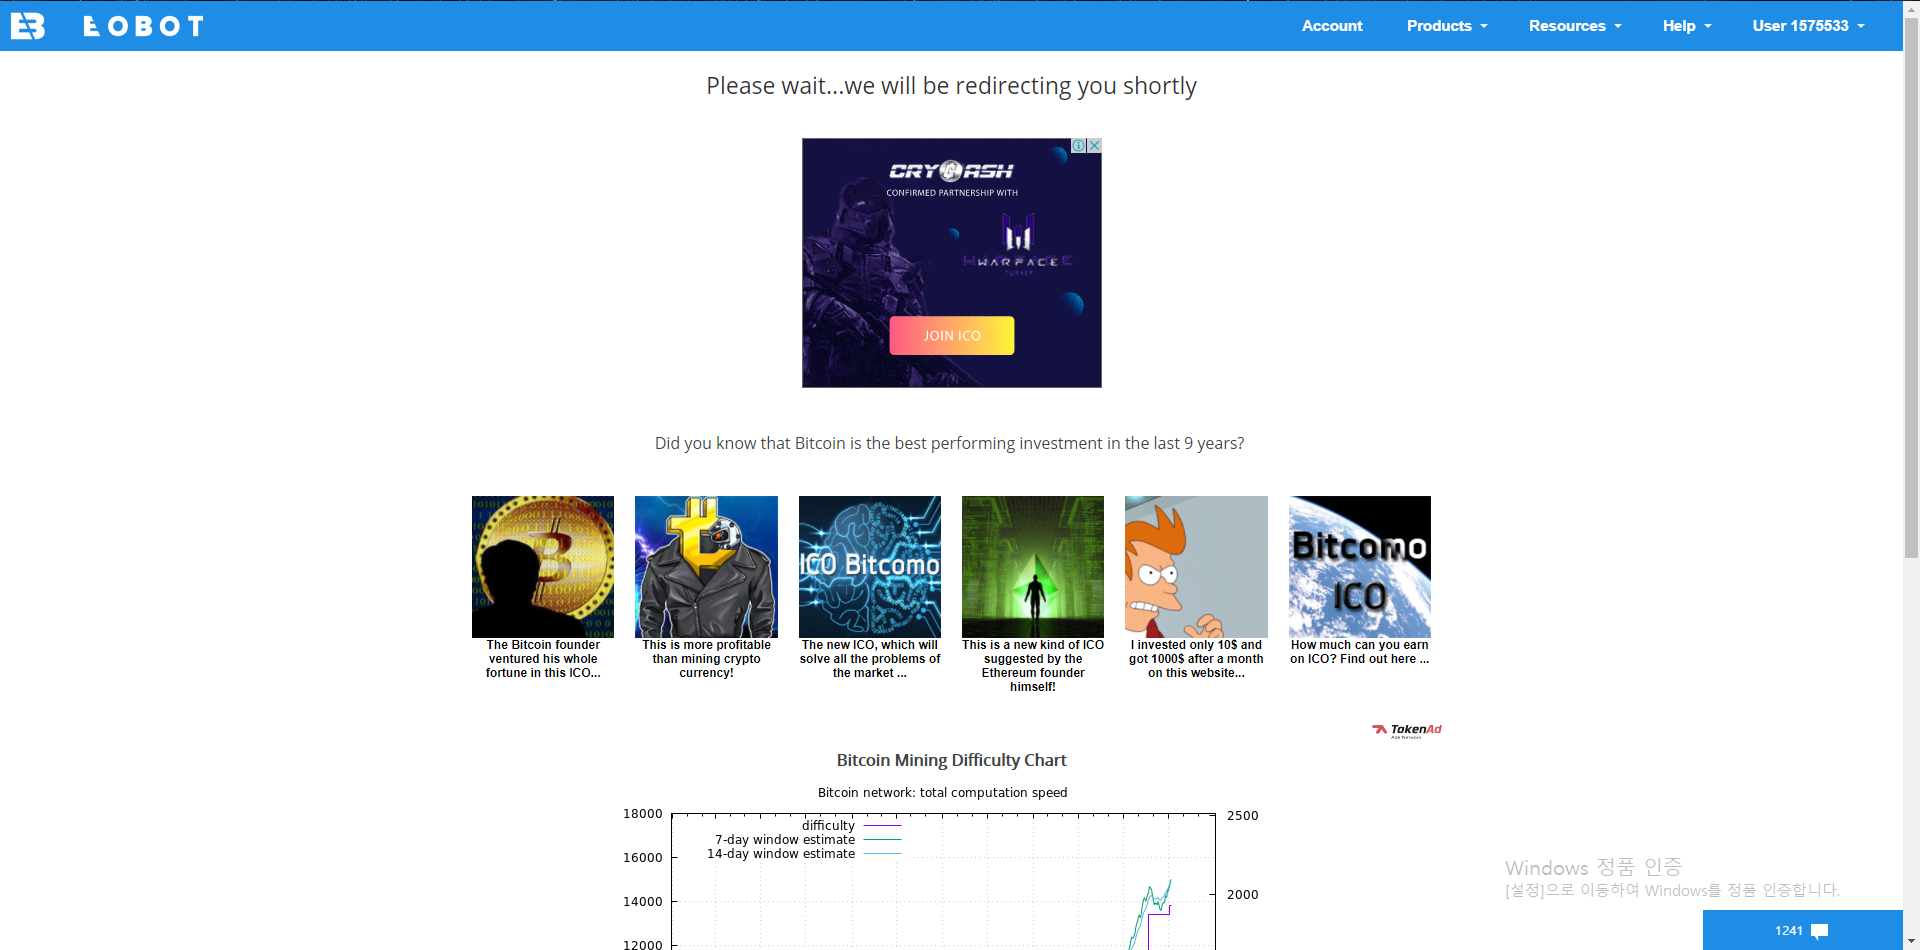
Task: Close the Cryoash ad with X icon
Action: (1095, 146)
